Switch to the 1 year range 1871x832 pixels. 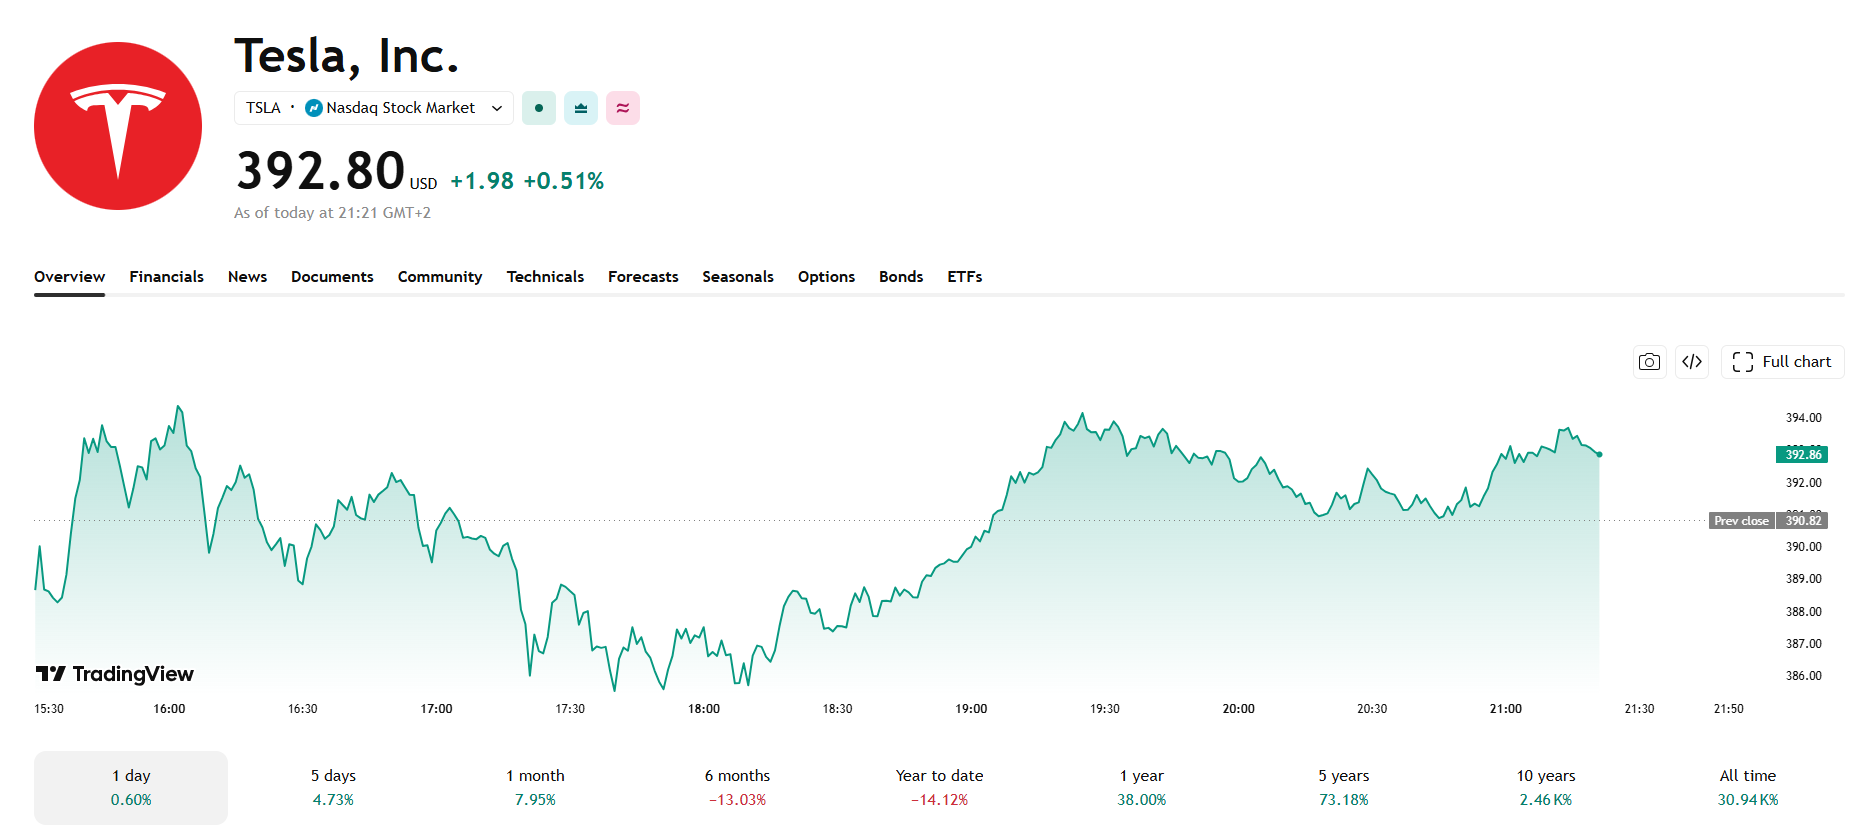click(1142, 788)
